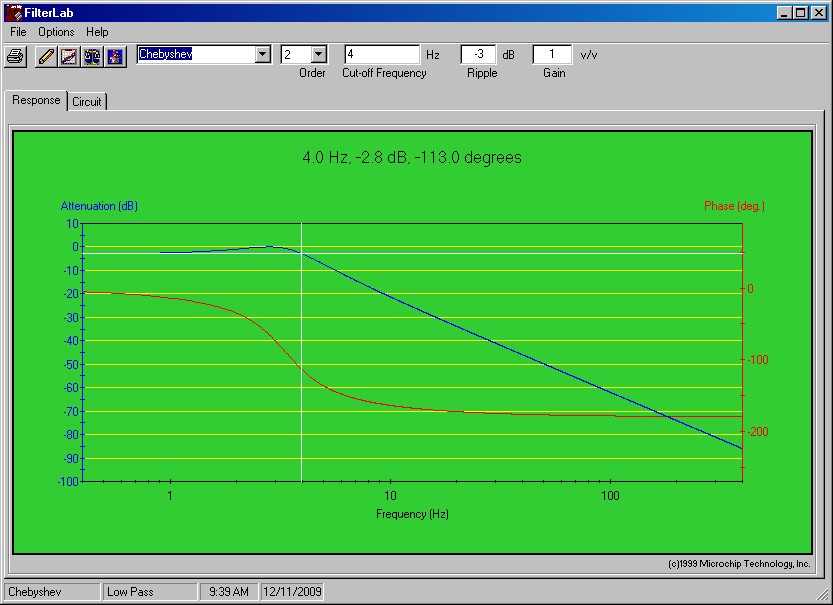This screenshot has width=833, height=605.
Task: Open the File menu
Action: coord(18,32)
